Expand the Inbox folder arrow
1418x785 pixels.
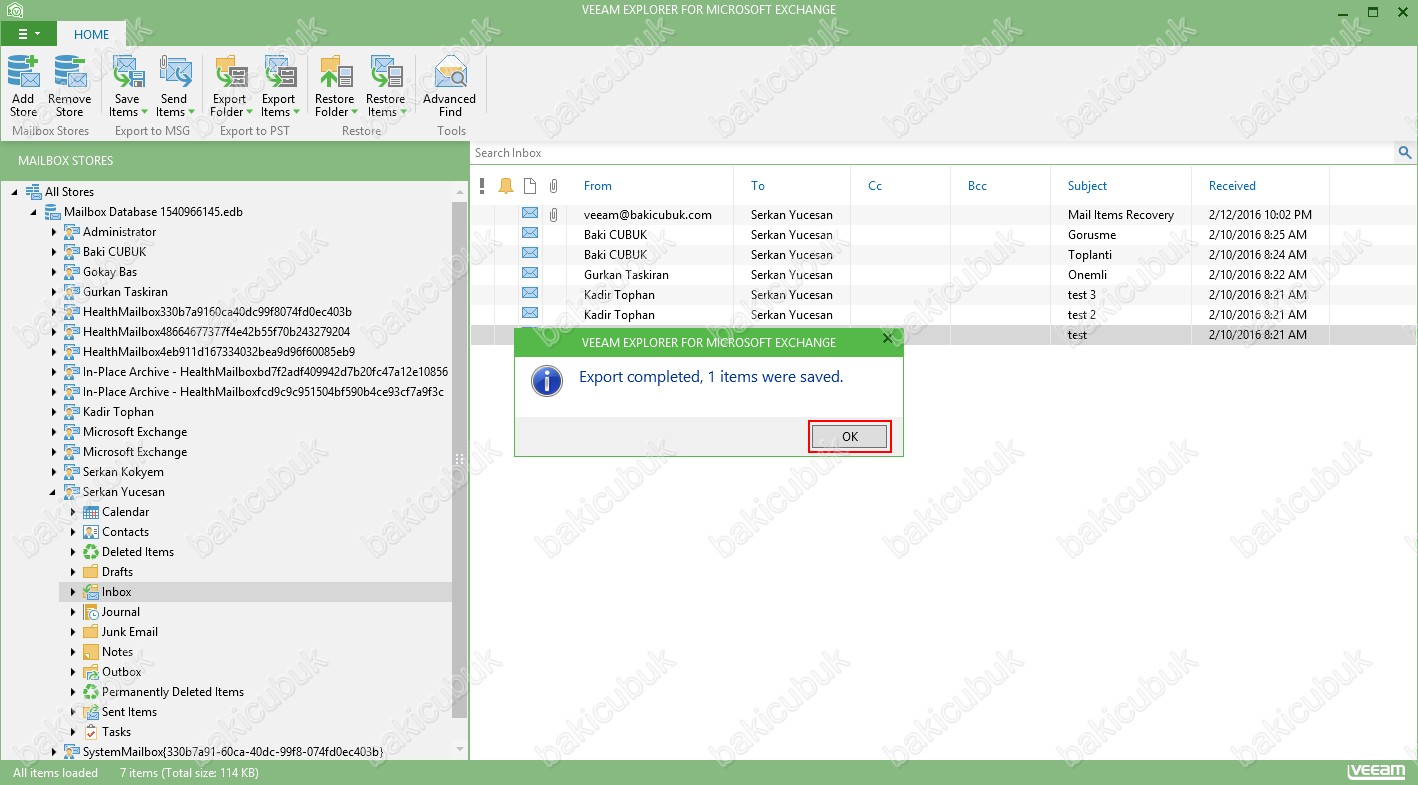click(x=73, y=592)
